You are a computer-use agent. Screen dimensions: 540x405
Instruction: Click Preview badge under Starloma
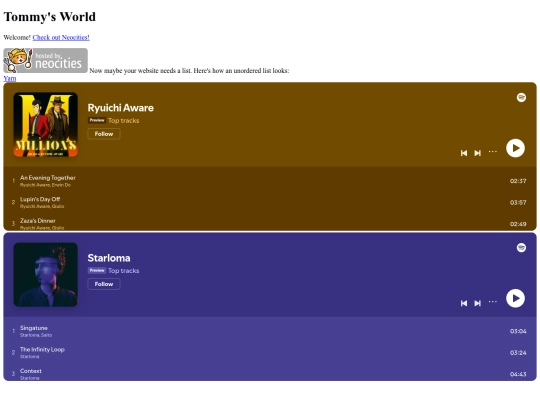point(97,270)
